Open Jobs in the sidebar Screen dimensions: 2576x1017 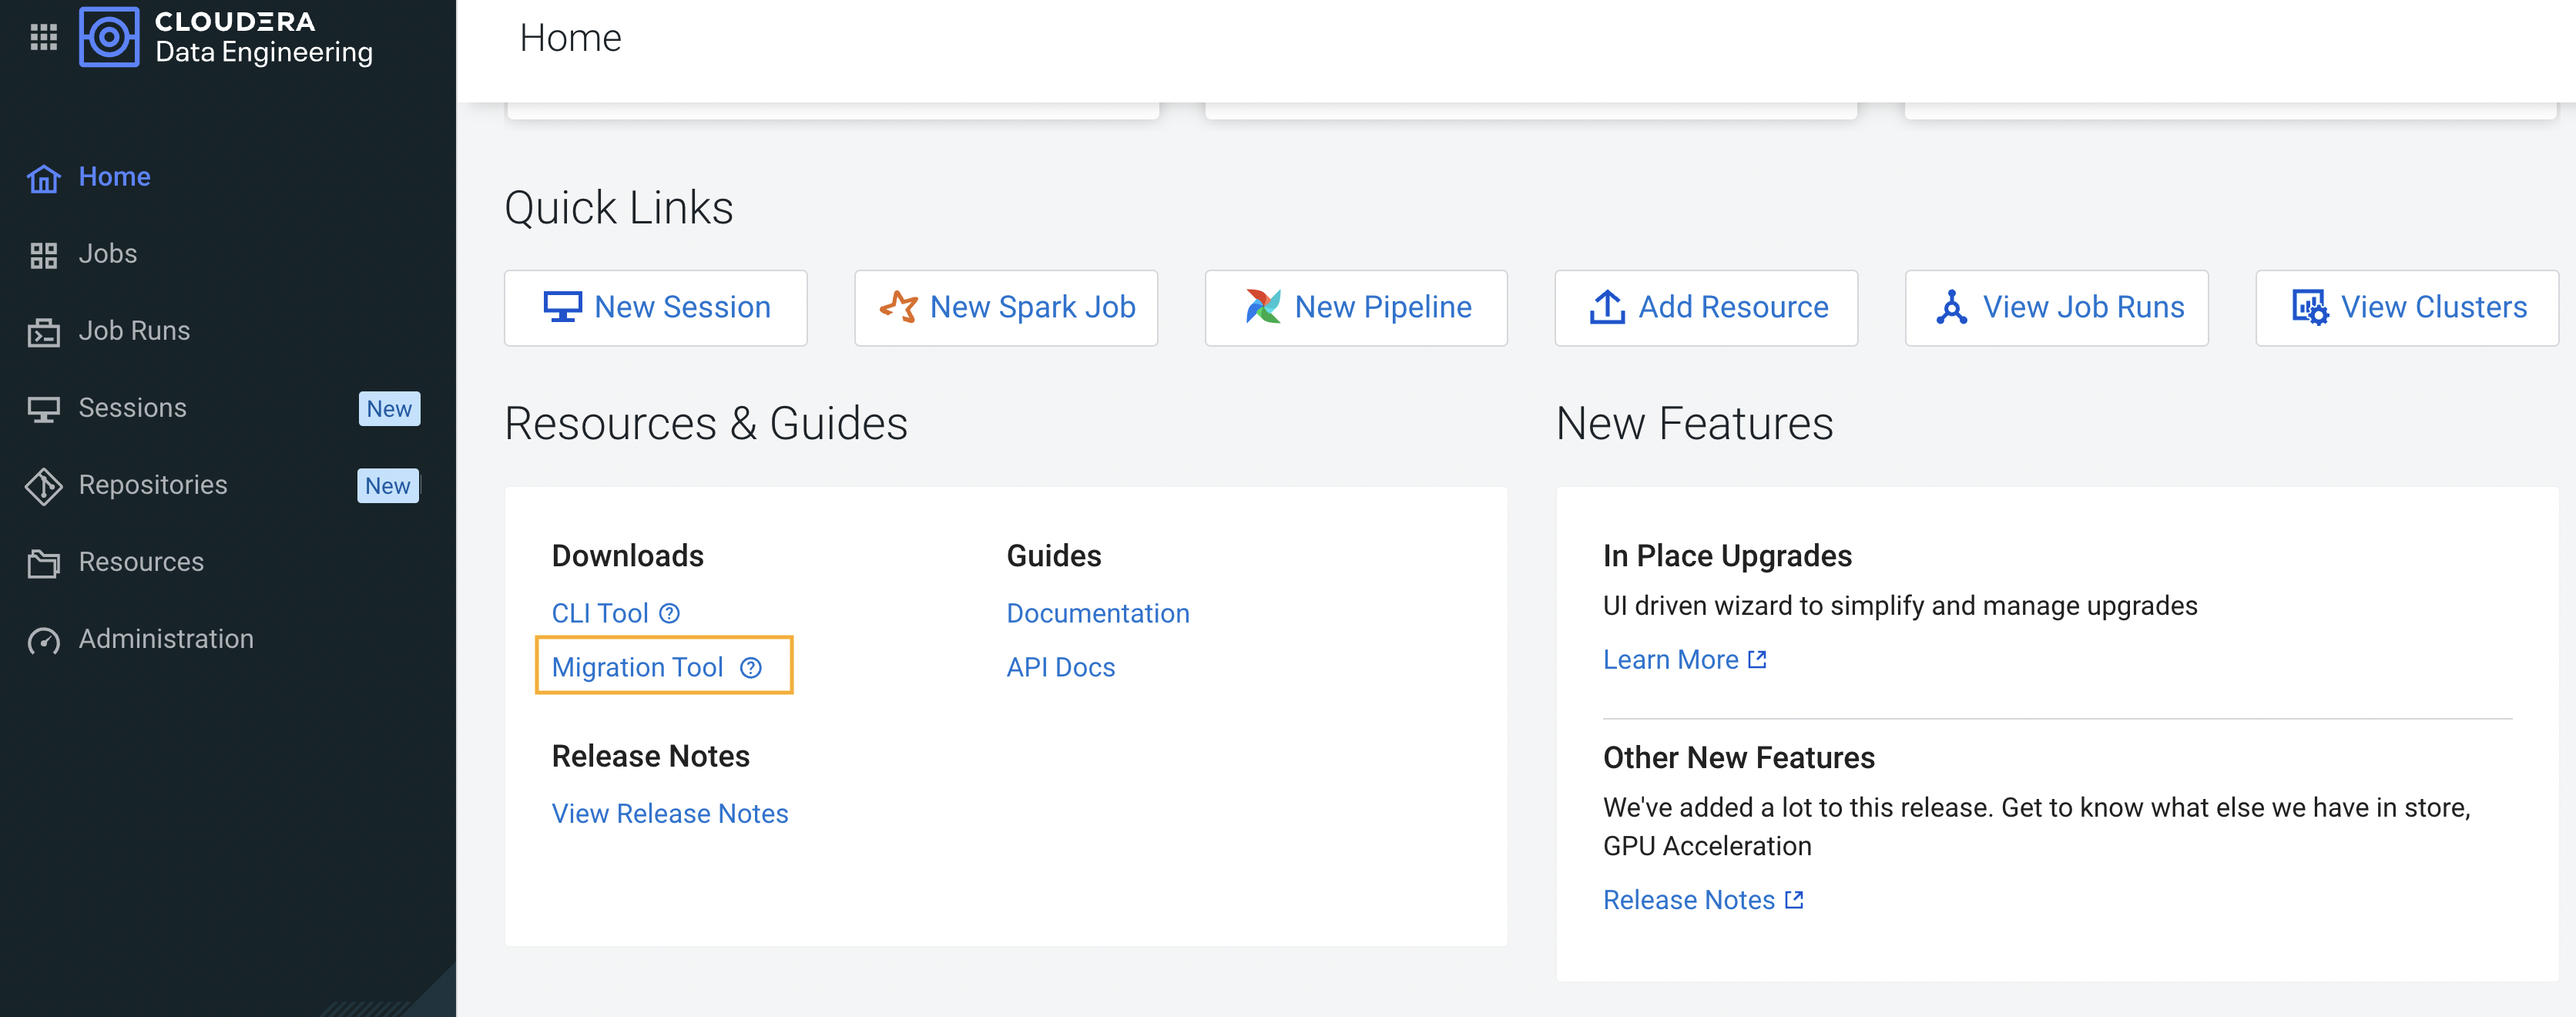pos(108,254)
